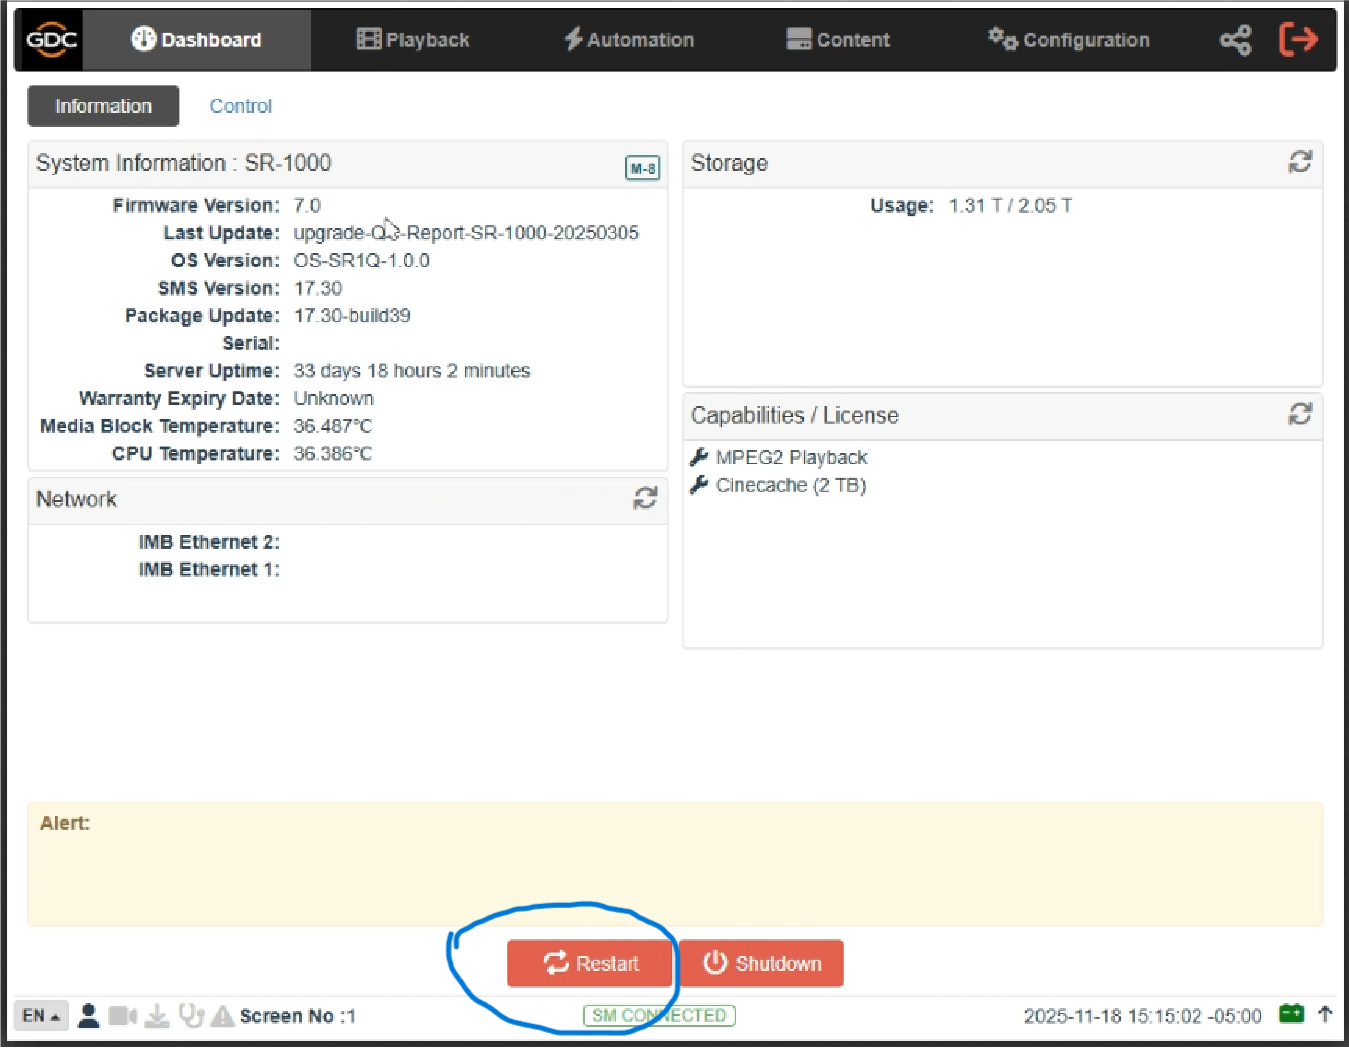Screen dimensions: 1349x1048
Task: Click the user icon in status bar
Action: [x=88, y=1016]
